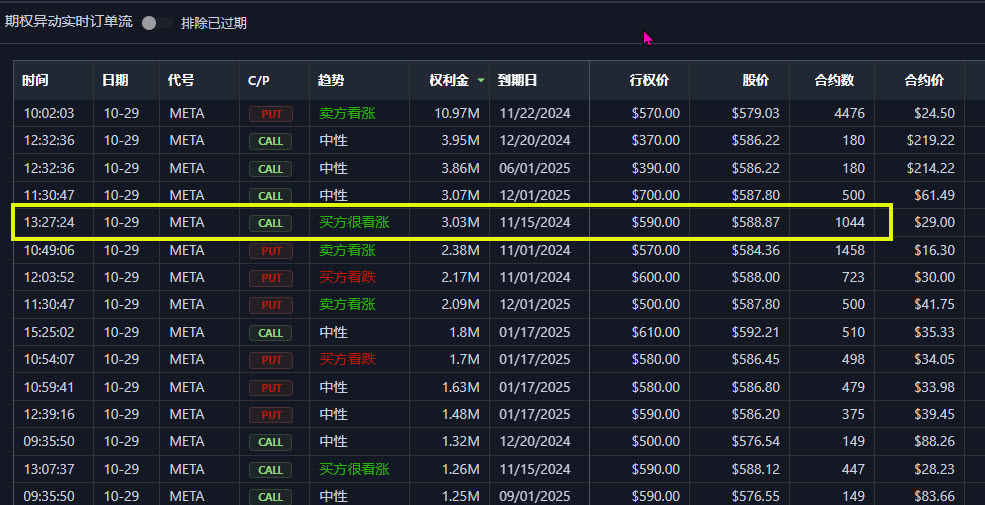Toggle the 排除已过期 switch
Image resolution: width=985 pixels, height=505 pixels.
pyautogui.click(x=158, y=23)
